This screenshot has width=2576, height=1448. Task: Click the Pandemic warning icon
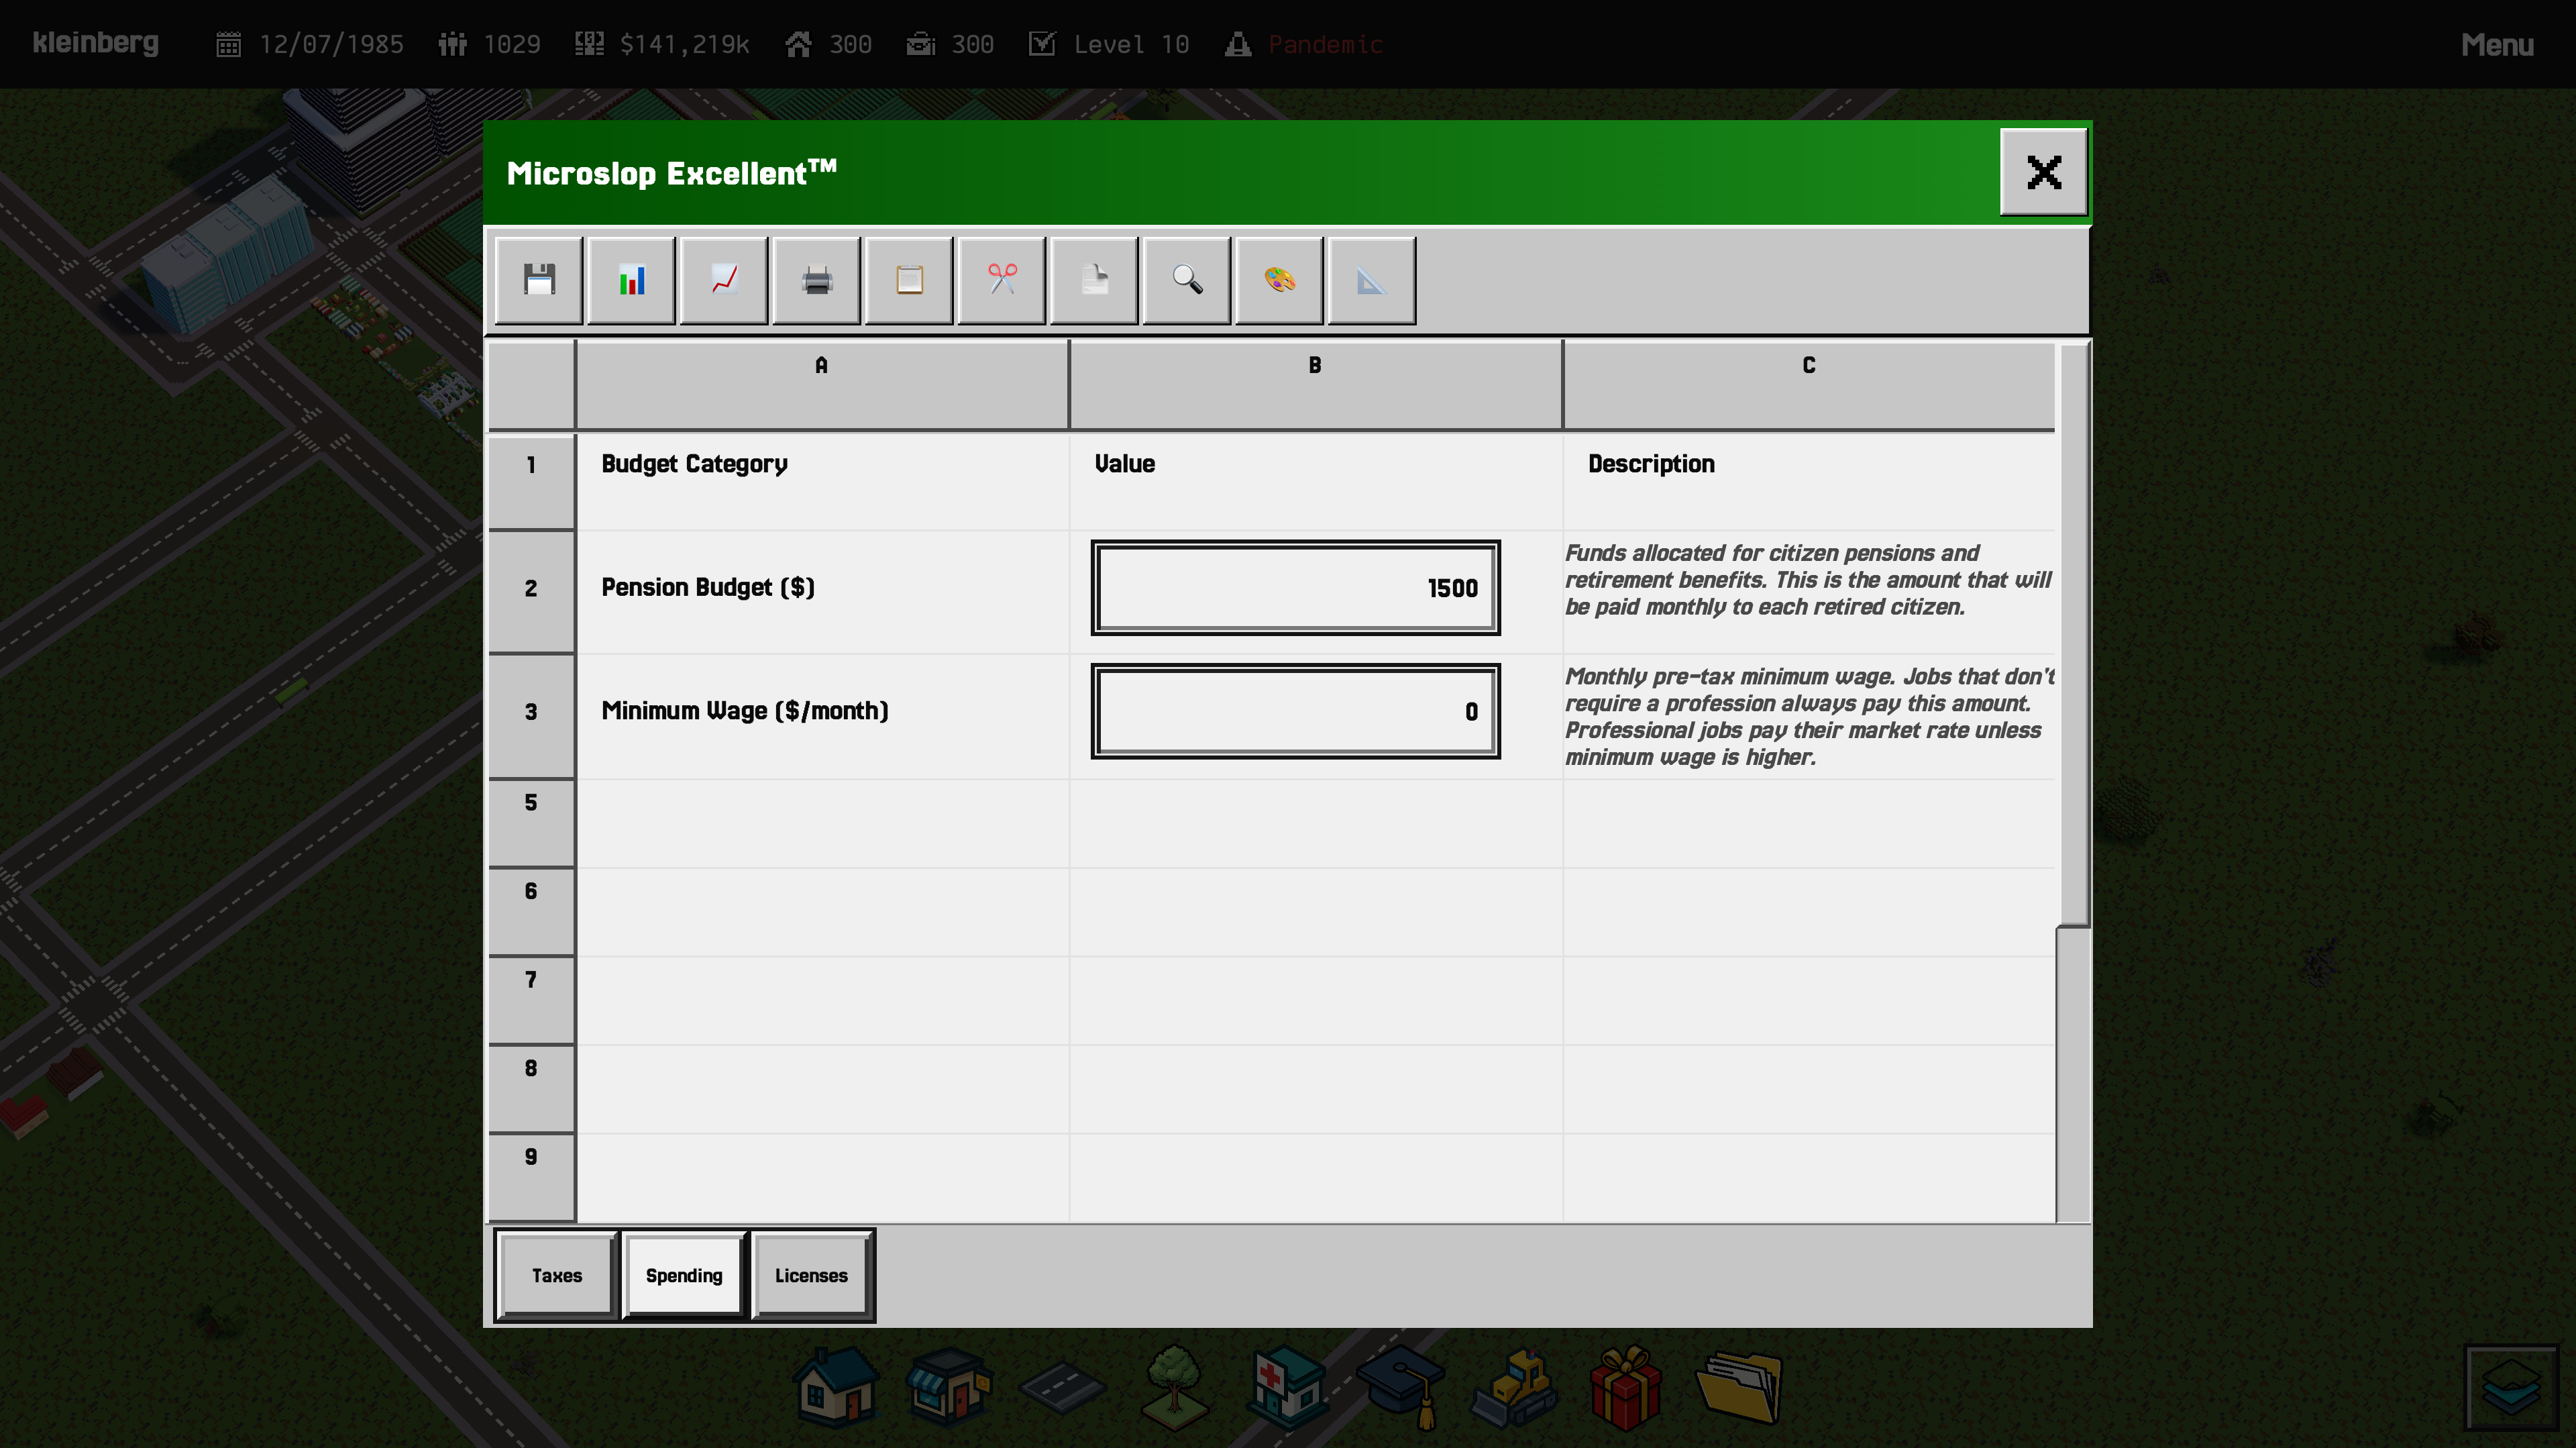click(1238, 44)
